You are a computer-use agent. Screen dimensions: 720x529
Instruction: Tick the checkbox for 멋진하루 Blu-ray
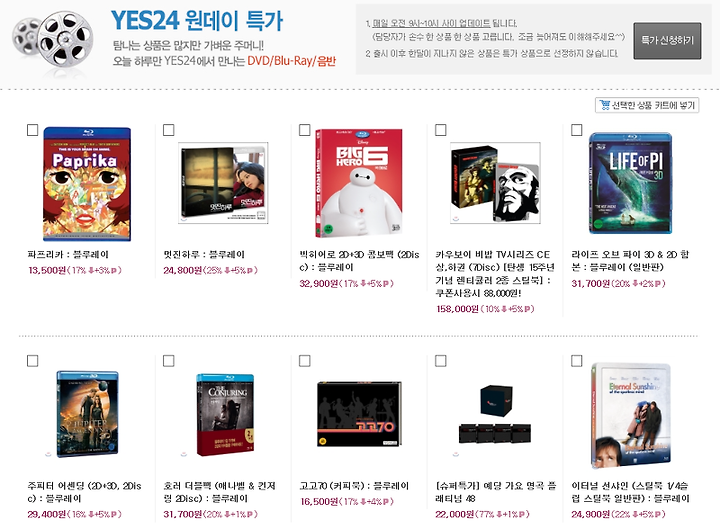(169, 130)
